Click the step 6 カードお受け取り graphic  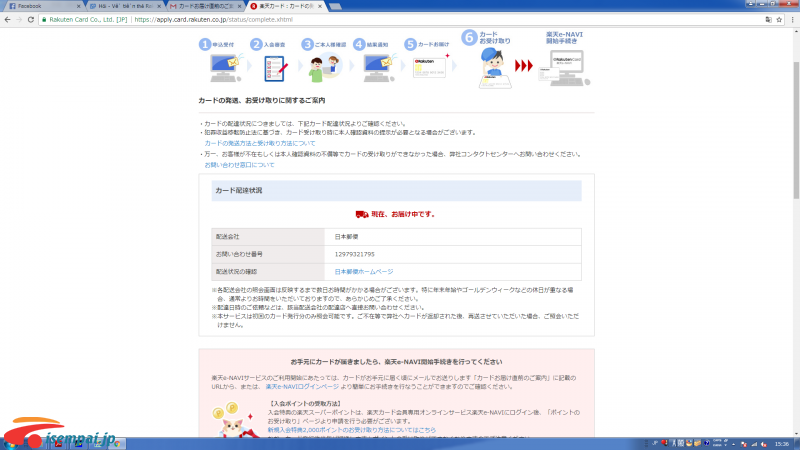tap(487, 58)
